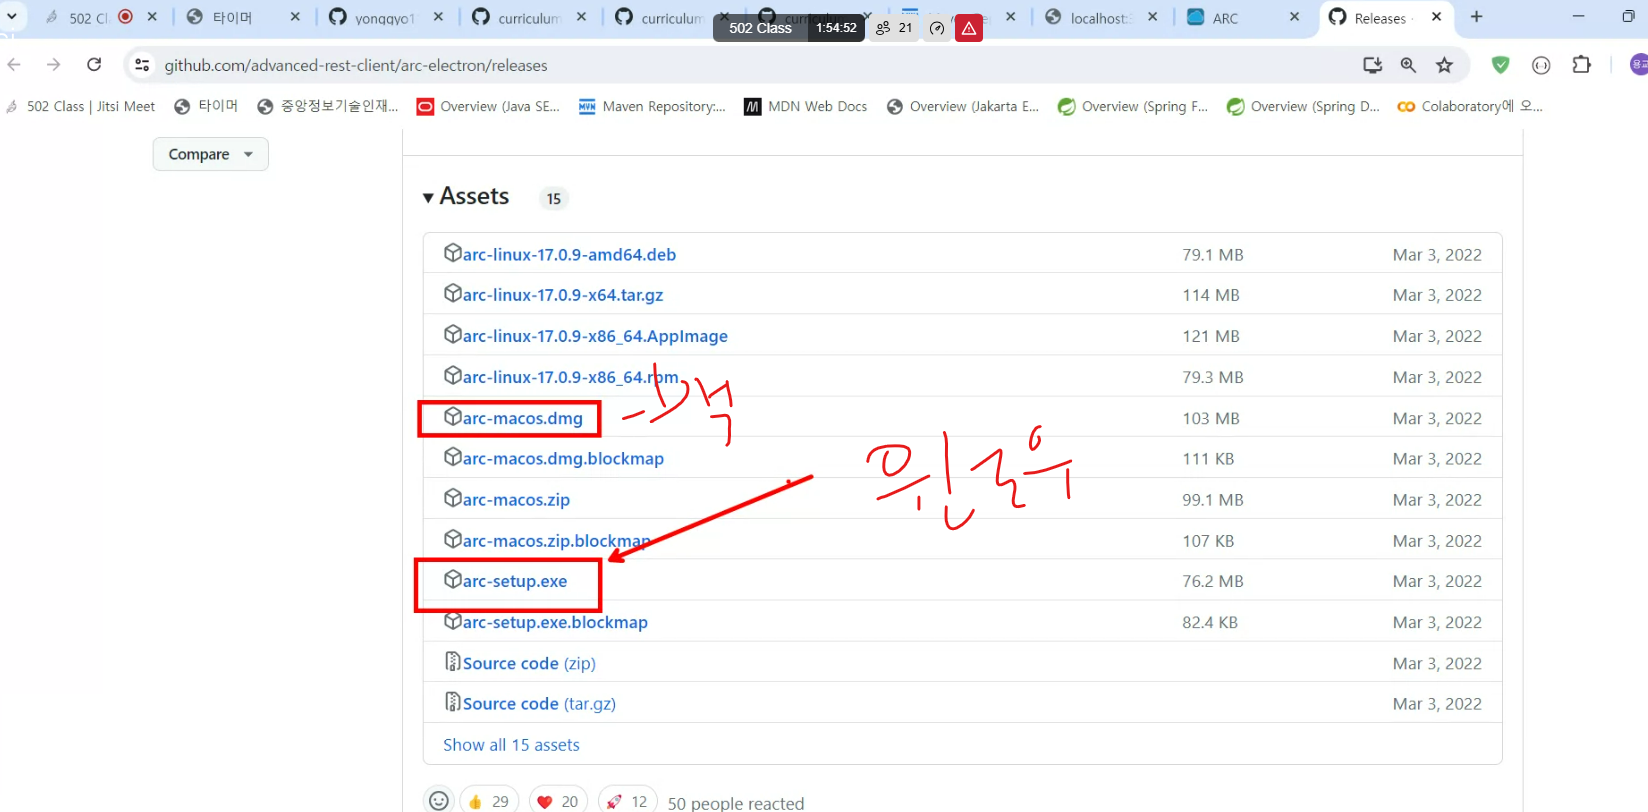
Task: Open the add reaction smiley icon
Action: pos(438,800)
